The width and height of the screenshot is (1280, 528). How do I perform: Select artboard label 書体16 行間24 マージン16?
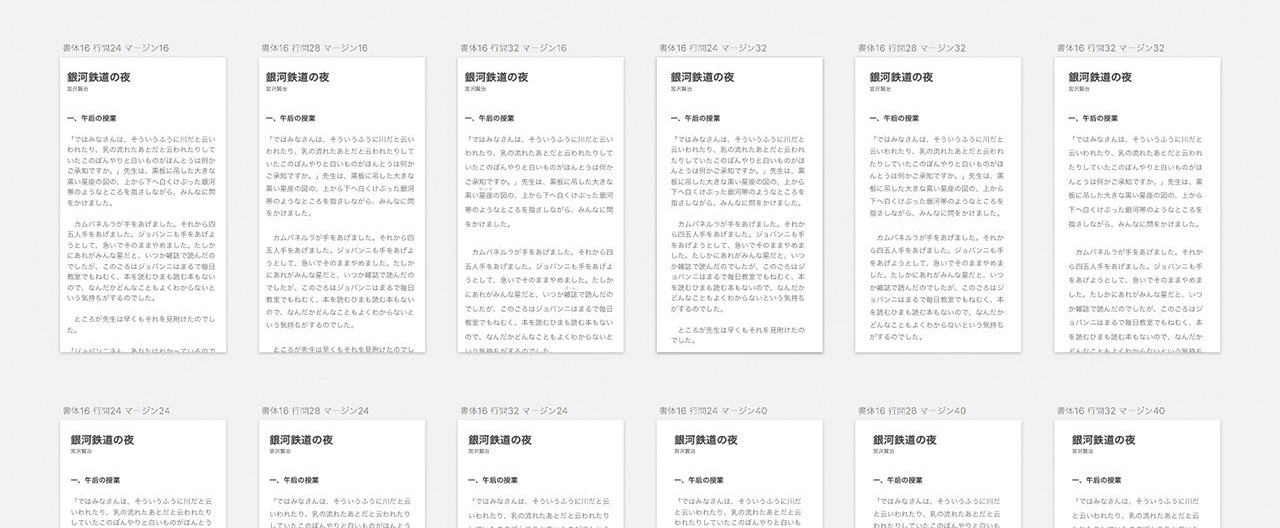pos(115,48)
